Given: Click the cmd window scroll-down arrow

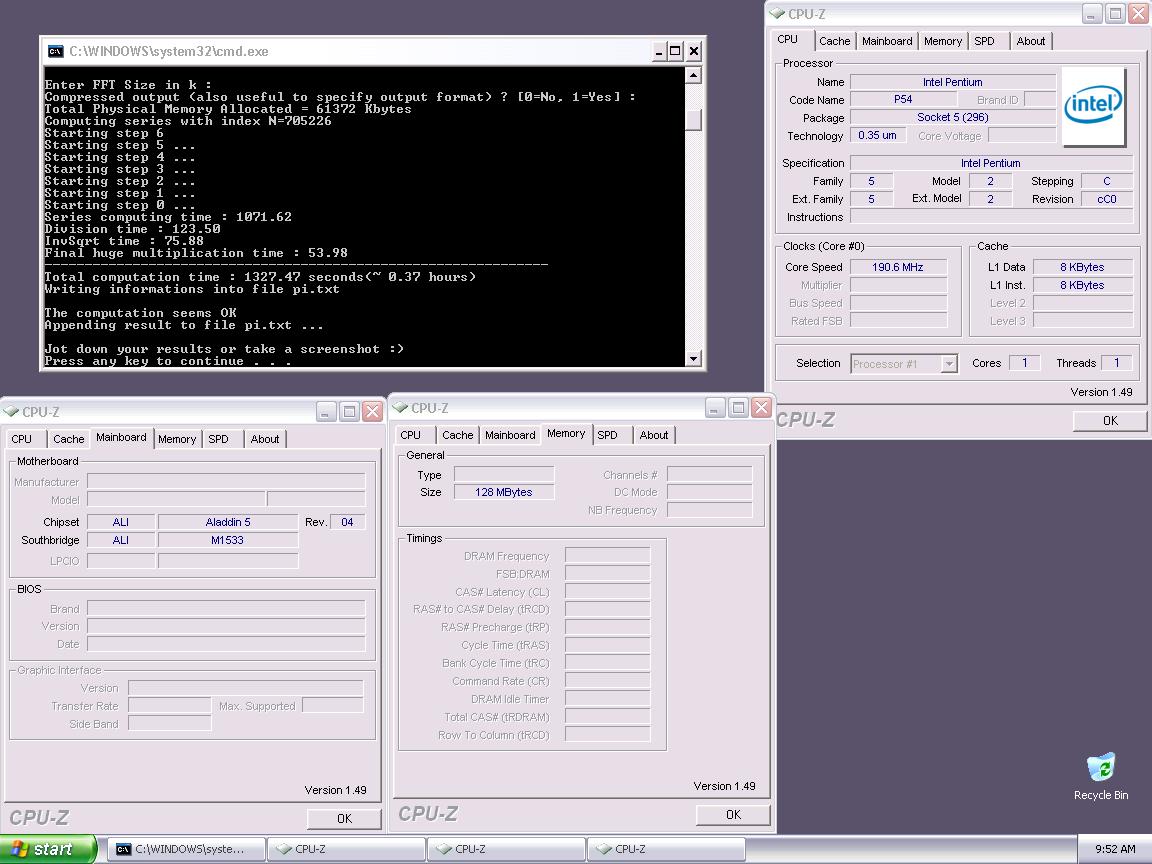Looking at the screenshot, I should coord(693,359).
